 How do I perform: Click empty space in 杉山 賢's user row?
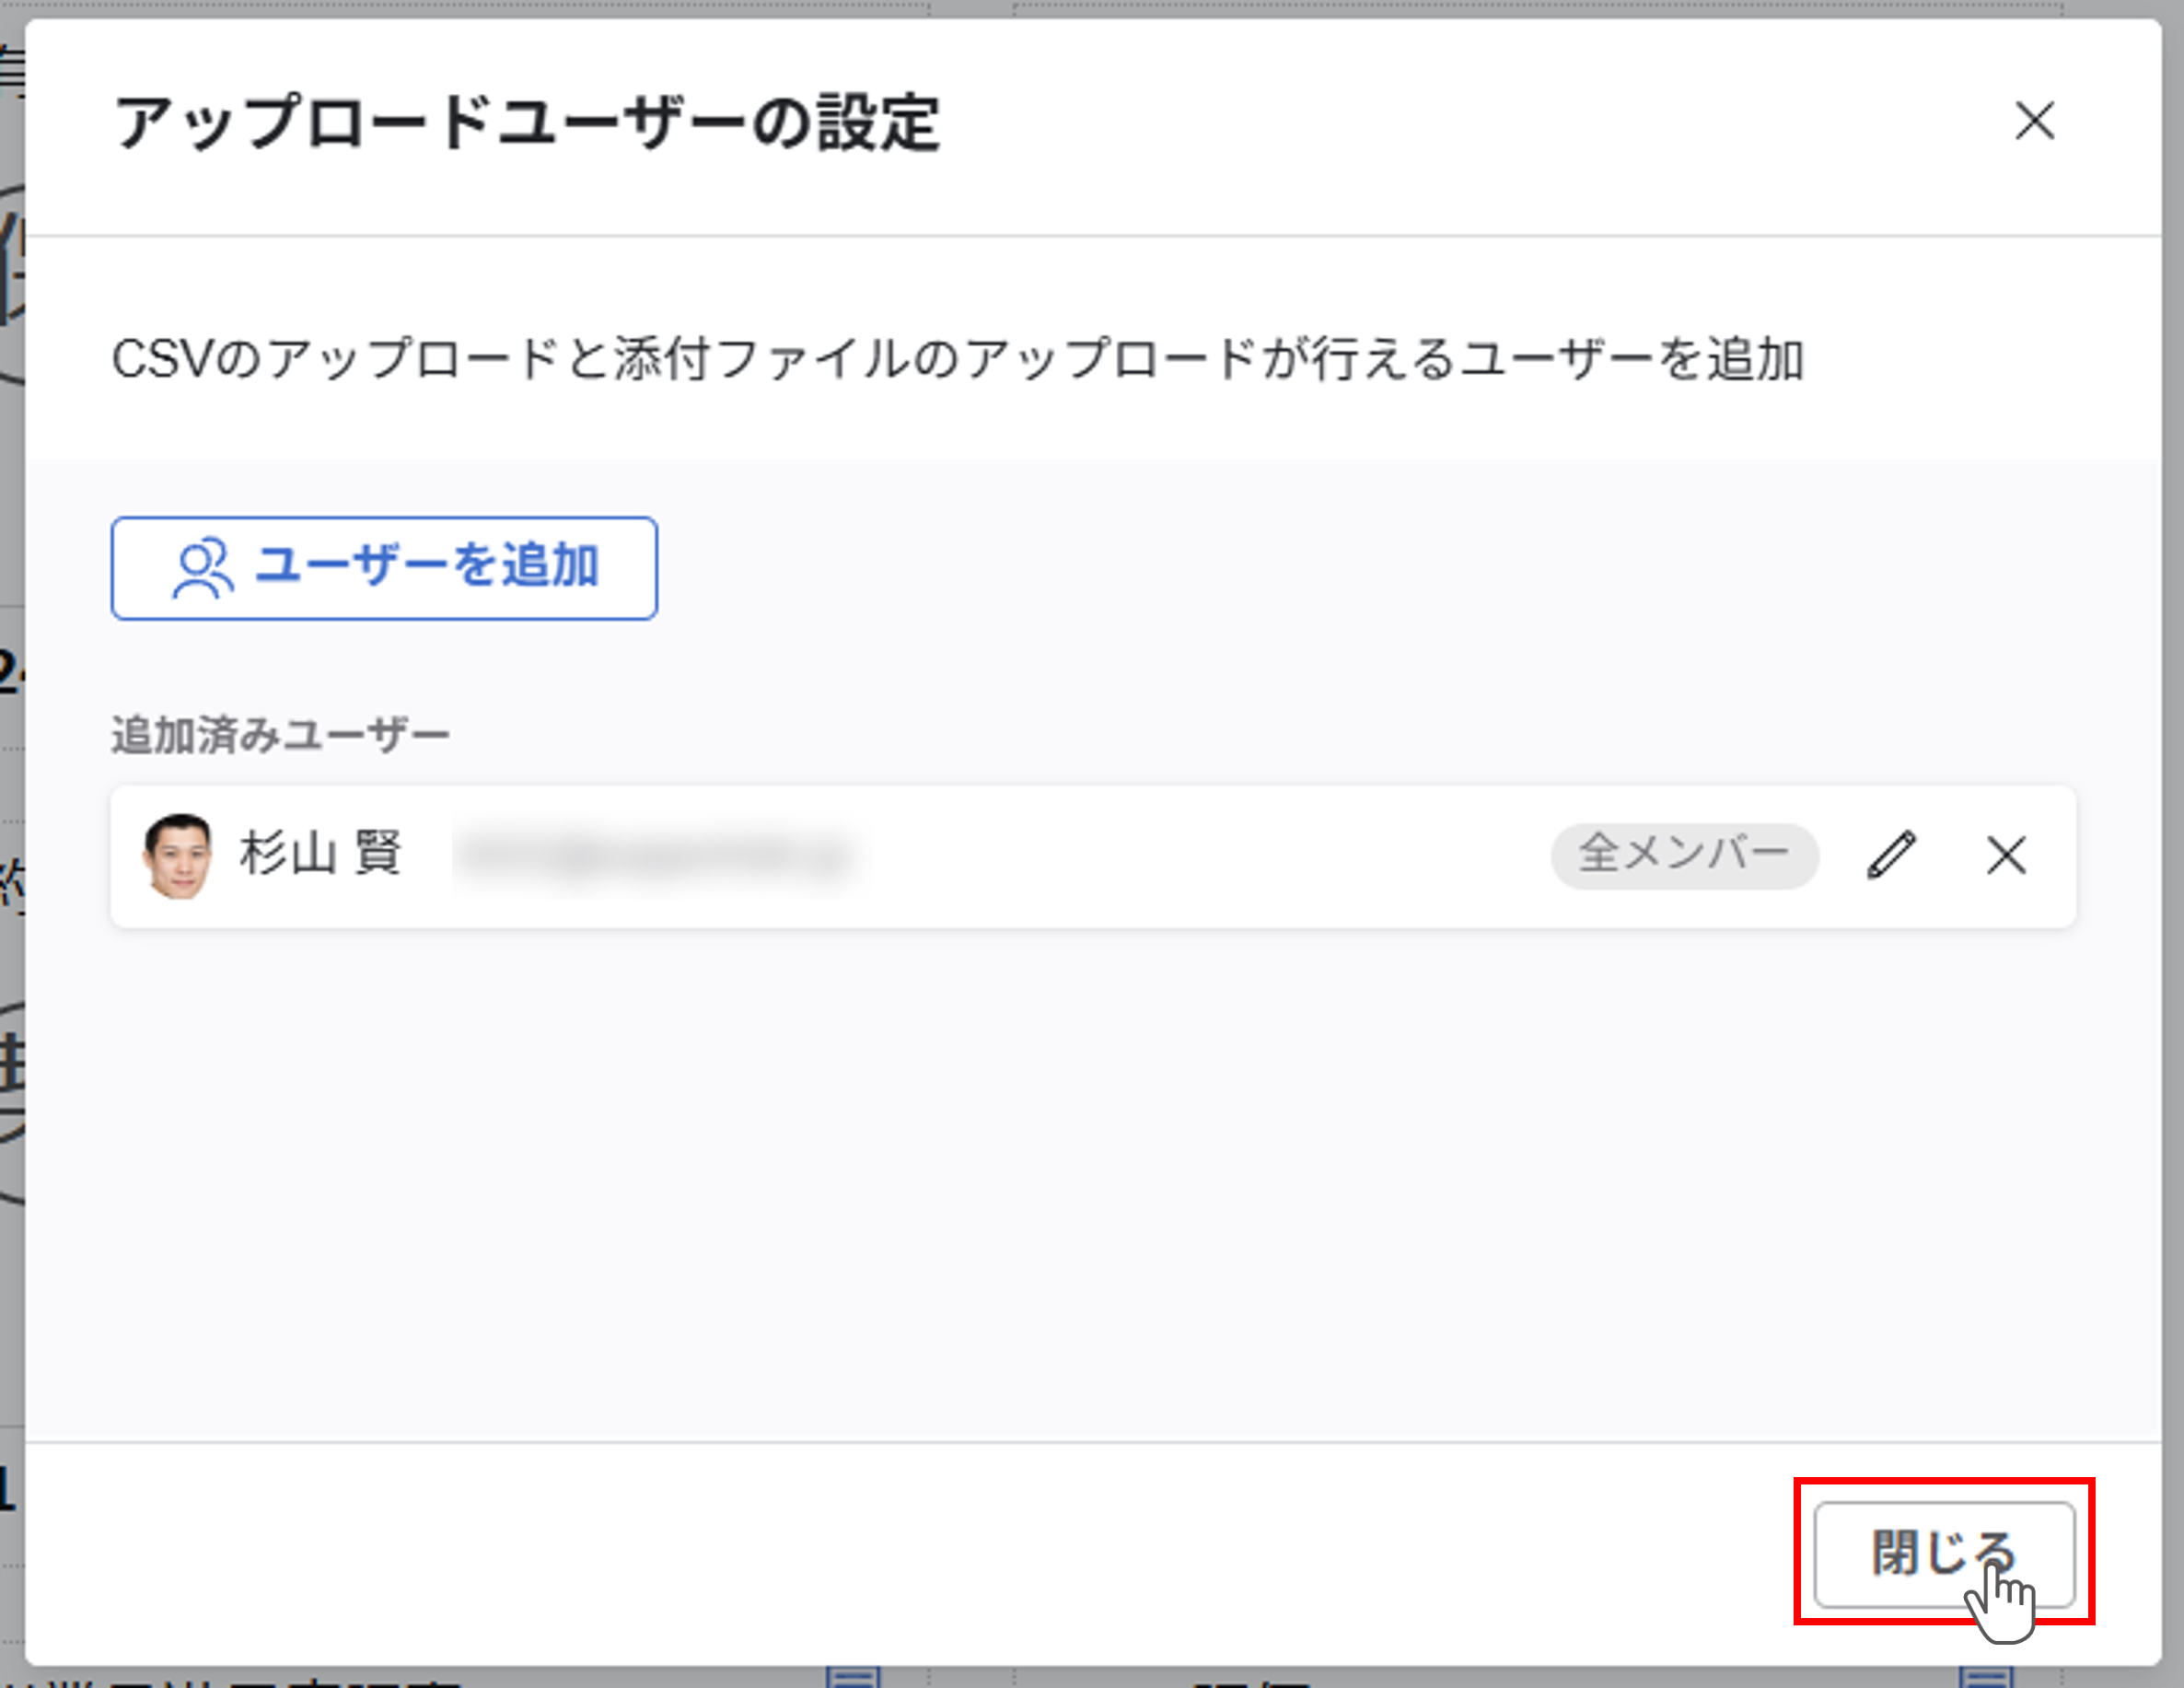[1200, 857]
